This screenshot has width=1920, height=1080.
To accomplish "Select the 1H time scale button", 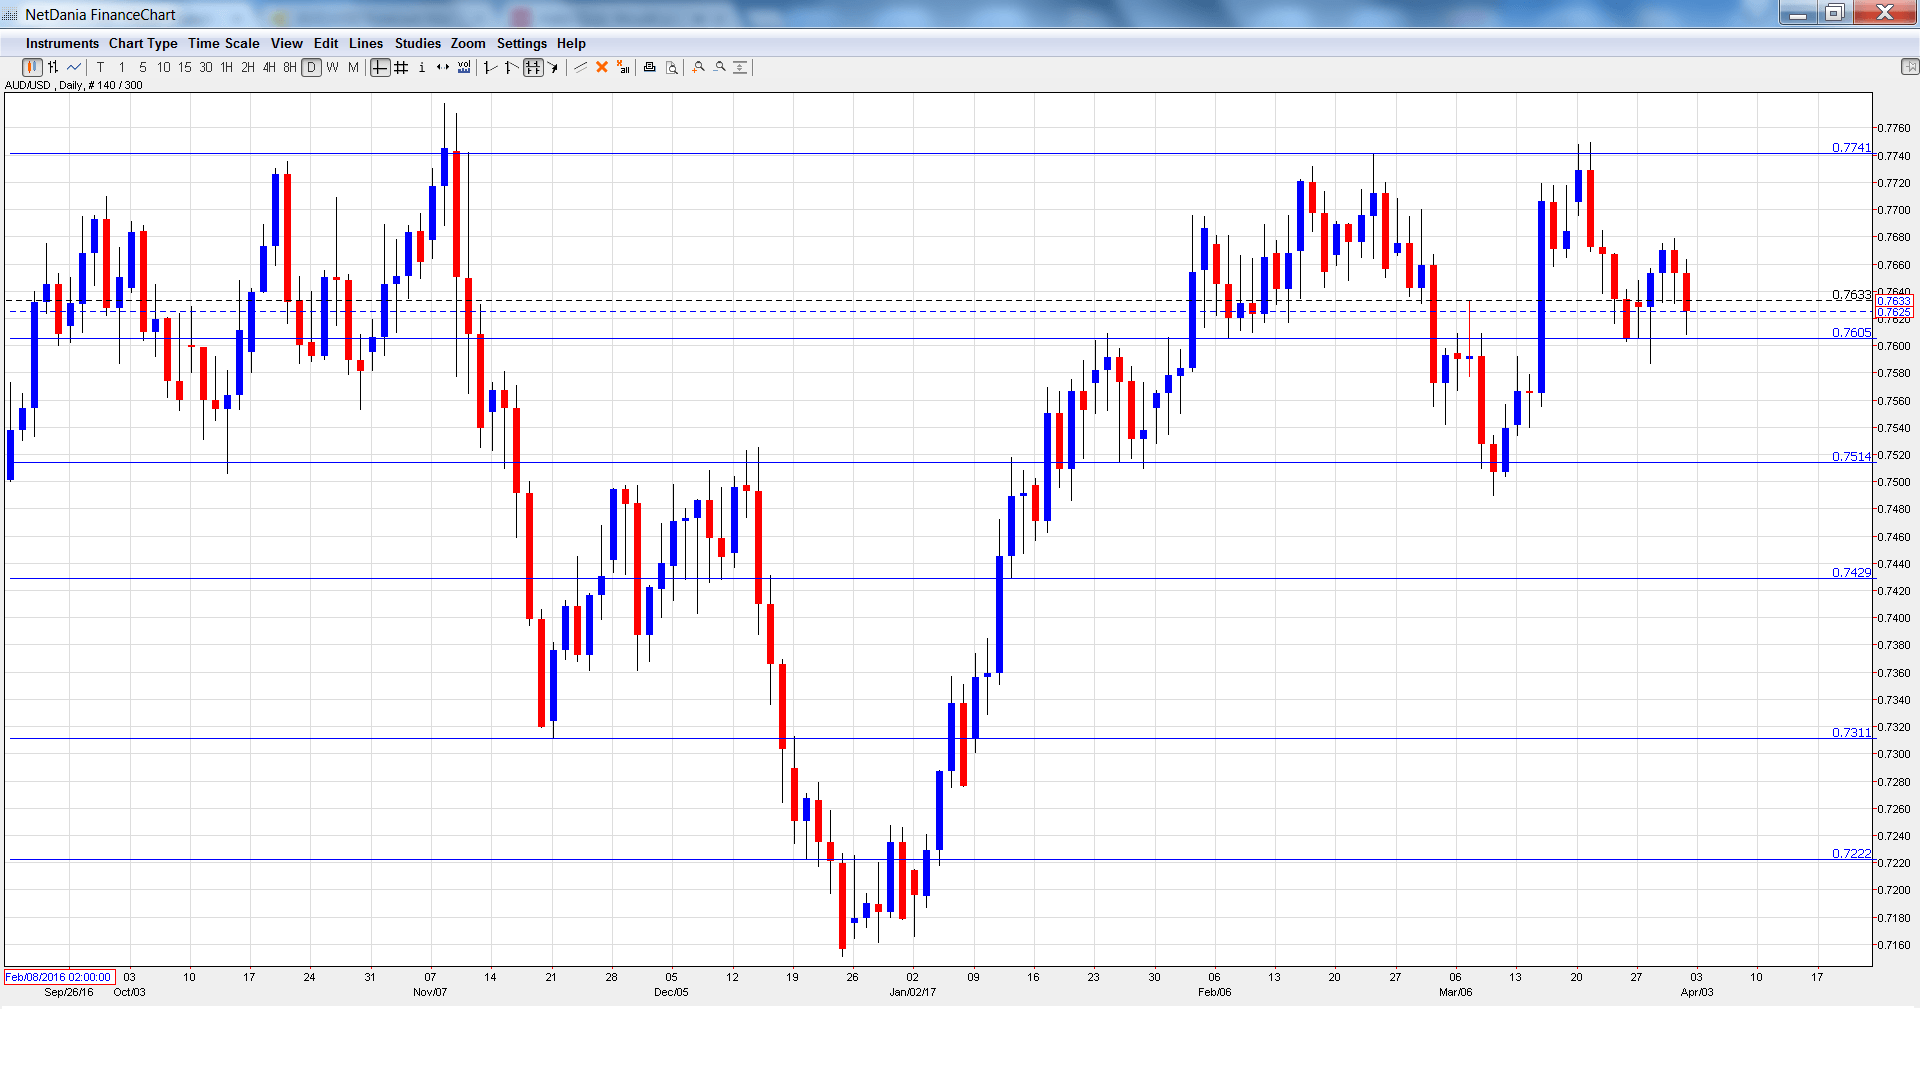I will coord(227,67).
